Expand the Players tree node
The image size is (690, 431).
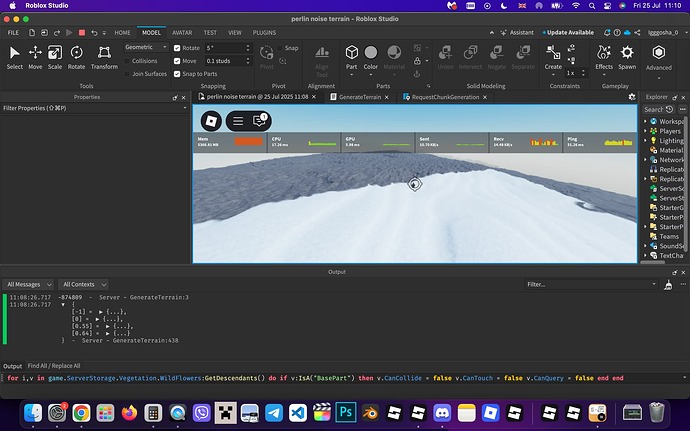[x=645, y=131]
